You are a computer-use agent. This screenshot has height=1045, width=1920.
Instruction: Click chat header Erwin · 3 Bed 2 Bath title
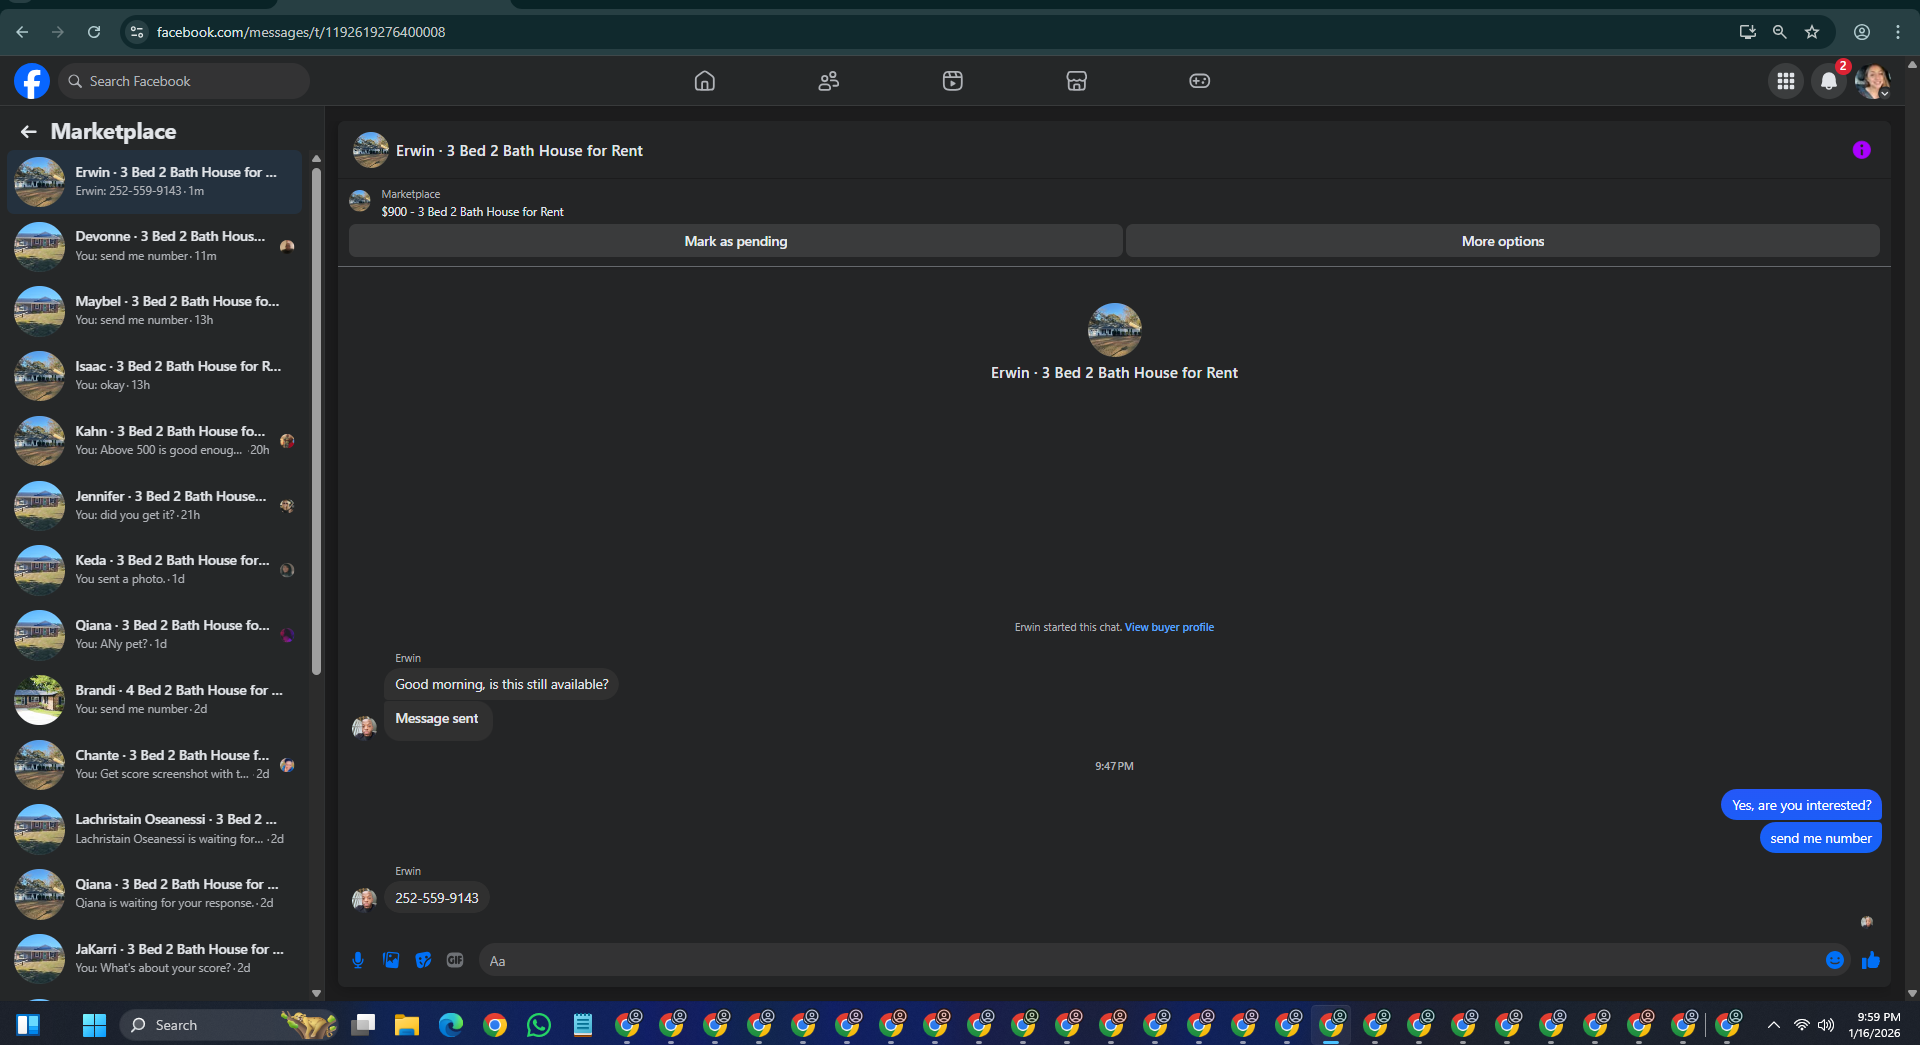pos(519,151)
